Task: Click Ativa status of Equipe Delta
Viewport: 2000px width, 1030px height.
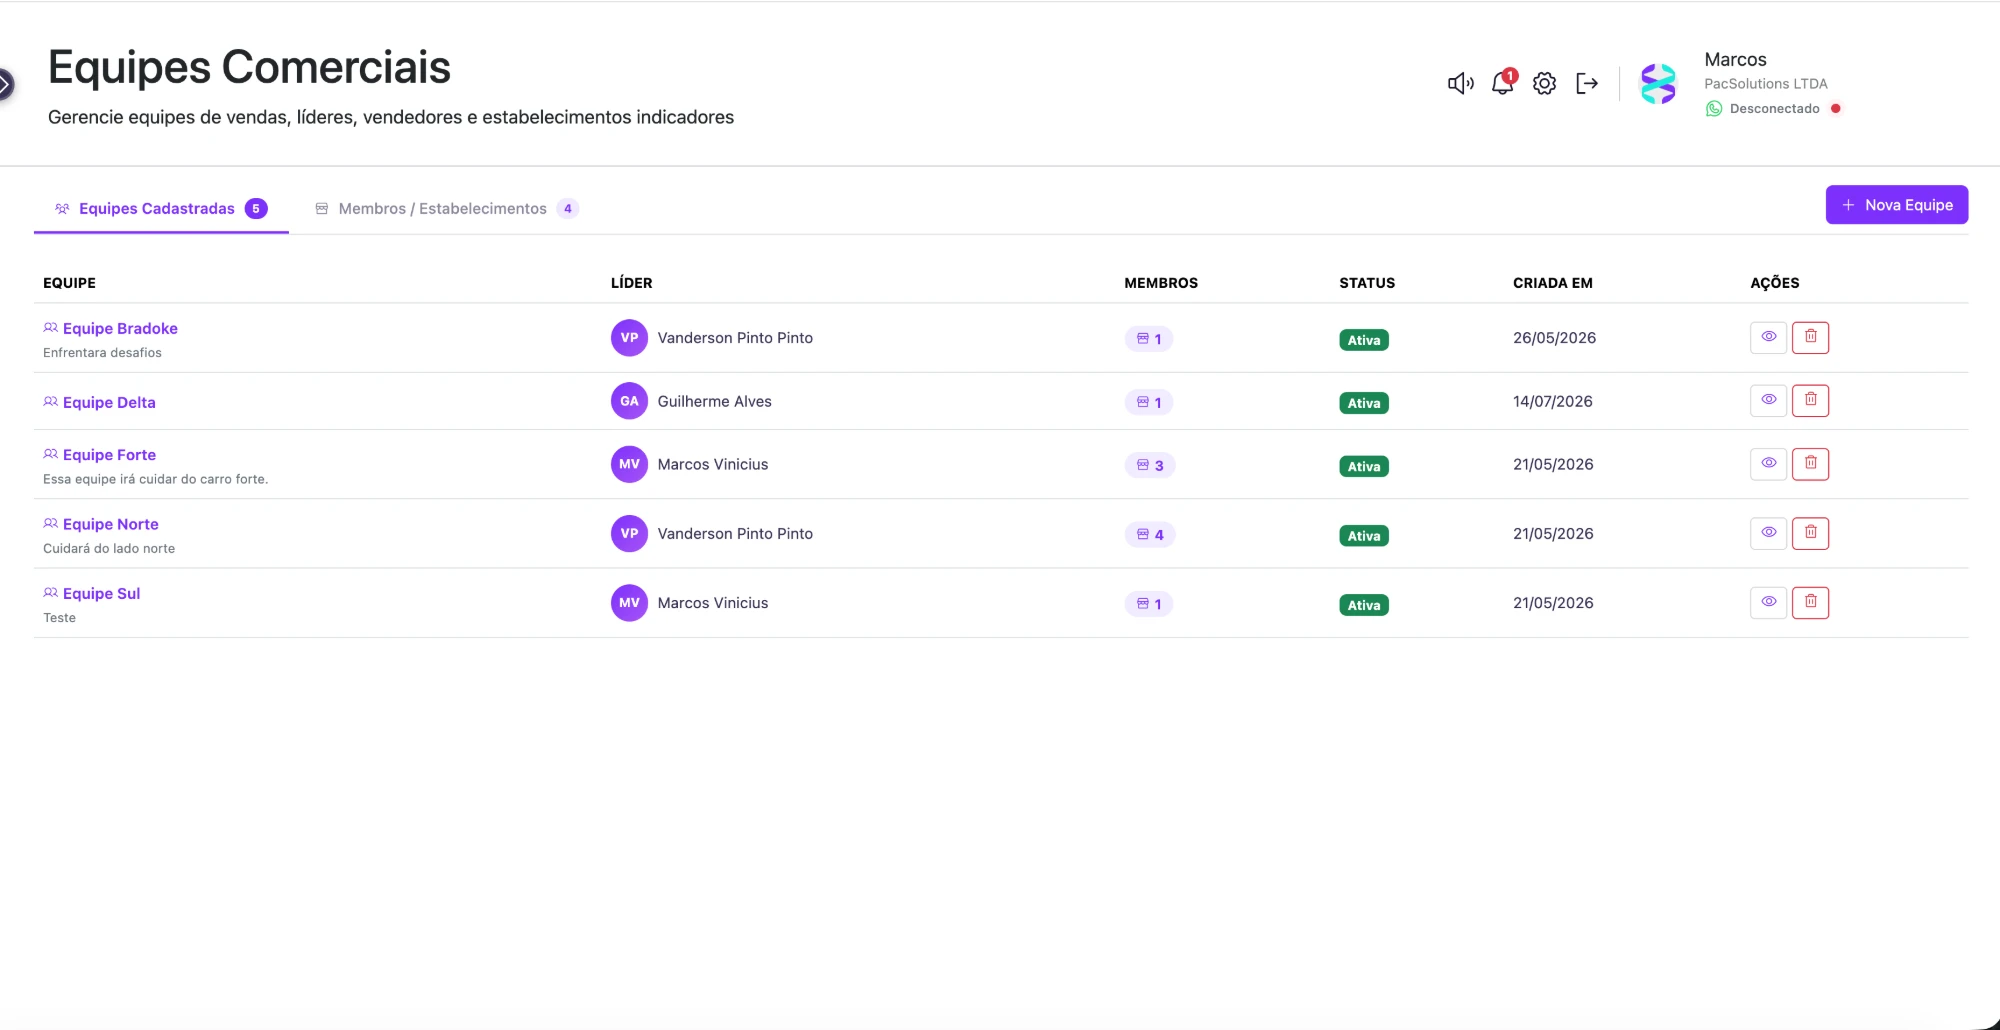Action: pyautogui.click(x=1364, y=403)
